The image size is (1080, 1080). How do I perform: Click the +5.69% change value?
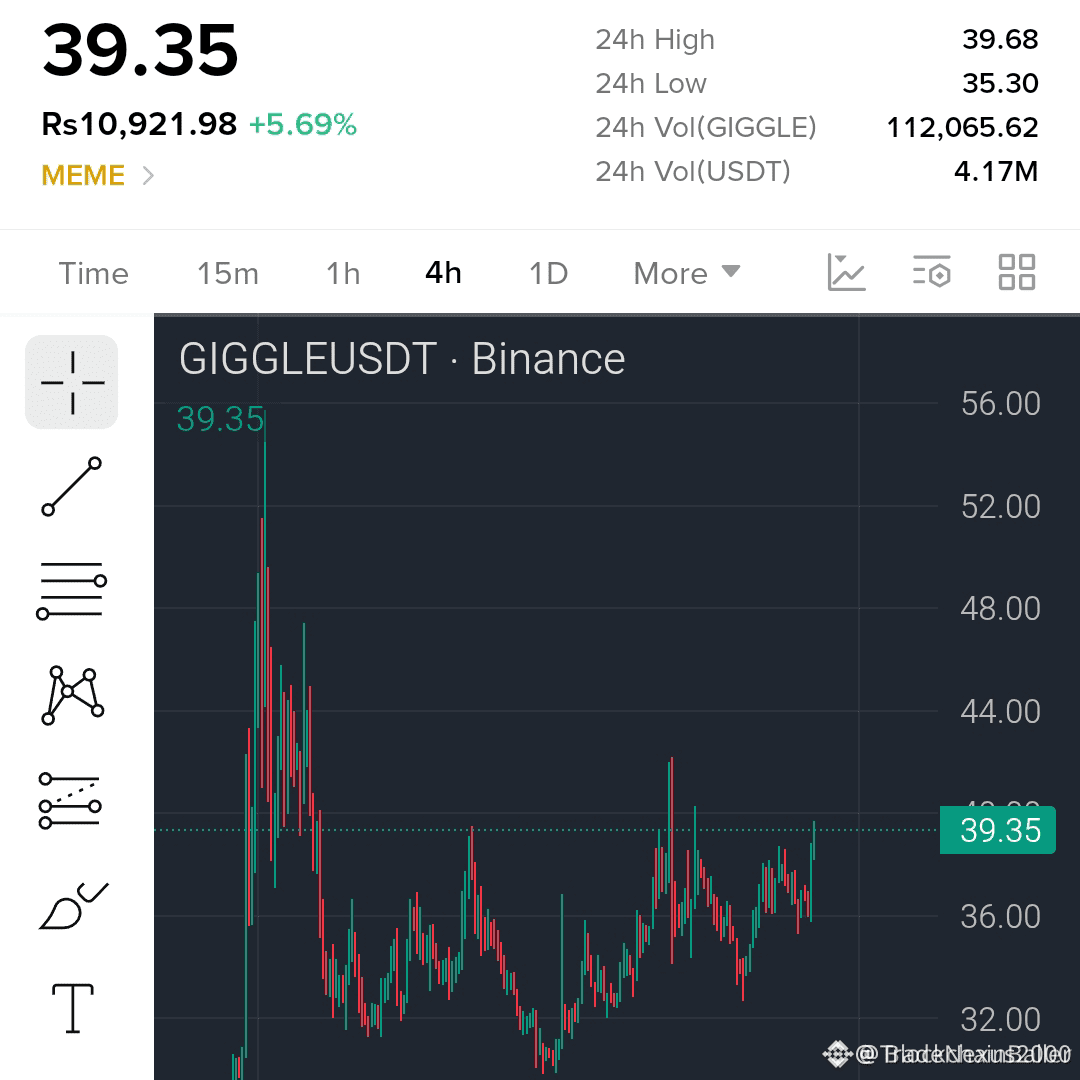[302, 125]
